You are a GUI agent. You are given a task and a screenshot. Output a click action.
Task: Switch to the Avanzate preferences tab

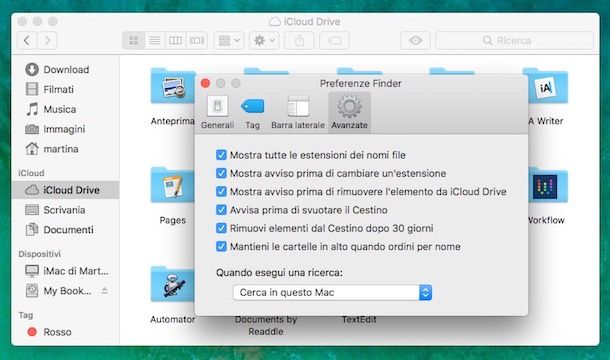349,112
